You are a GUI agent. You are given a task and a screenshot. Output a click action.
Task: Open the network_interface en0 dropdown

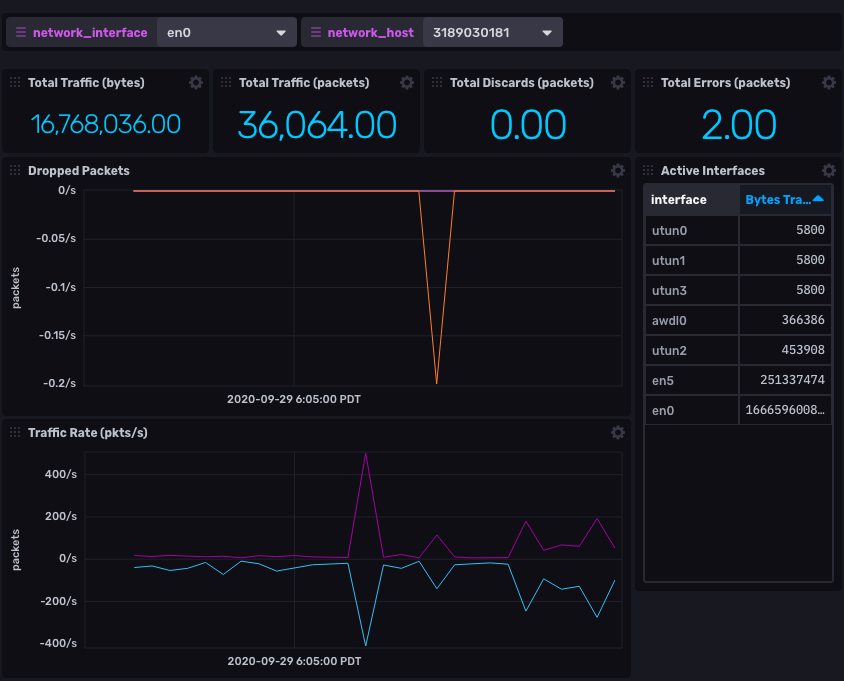coord(225,31)
